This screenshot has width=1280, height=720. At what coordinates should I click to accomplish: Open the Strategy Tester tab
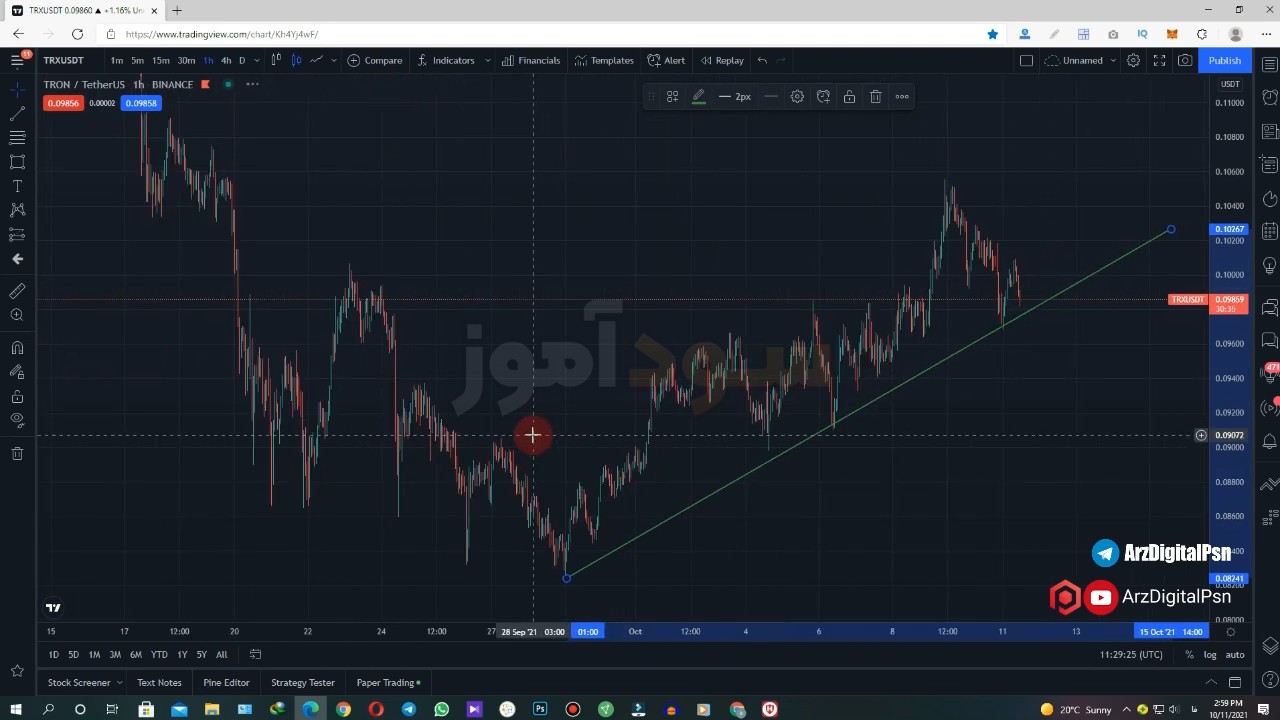pyautogui.click(x=303, y=683)
